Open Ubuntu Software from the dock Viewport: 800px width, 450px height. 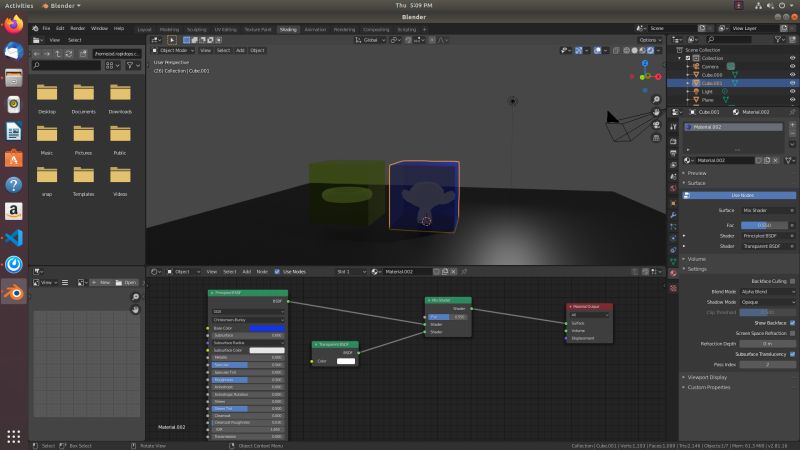[14, 158]
